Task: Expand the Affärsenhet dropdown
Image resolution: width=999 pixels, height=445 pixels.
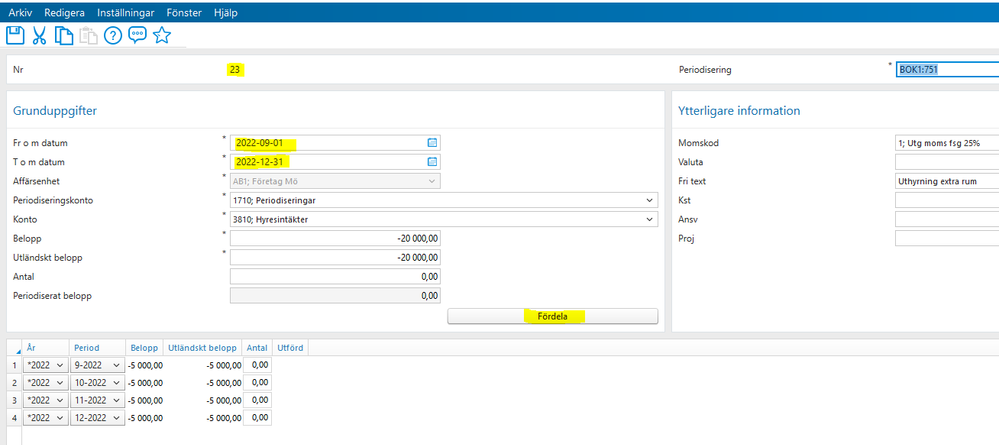Action: coord(432,181)
